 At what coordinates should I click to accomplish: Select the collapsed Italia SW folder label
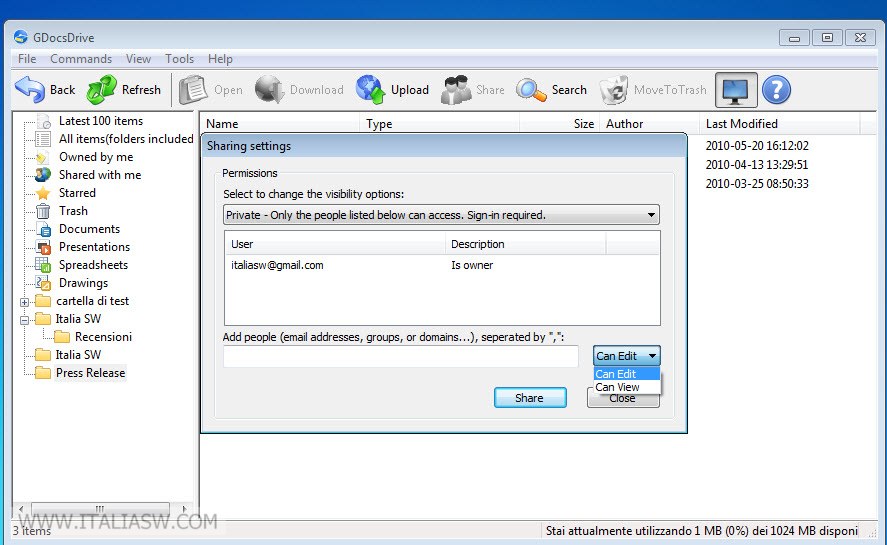click(x=78, y=355)
